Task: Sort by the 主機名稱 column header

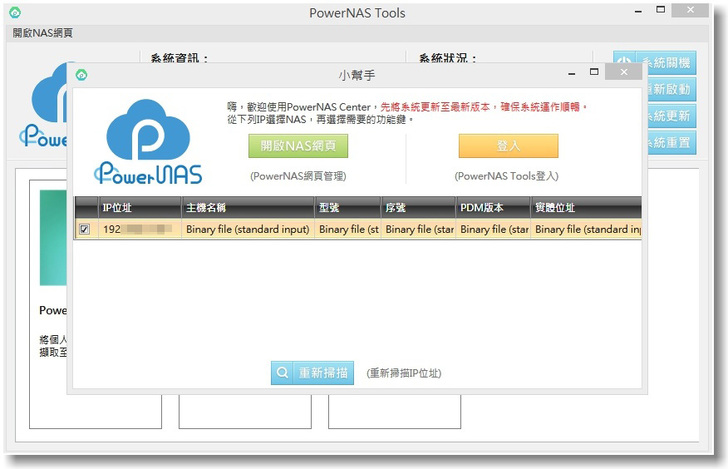Action: tap(247, 208)
